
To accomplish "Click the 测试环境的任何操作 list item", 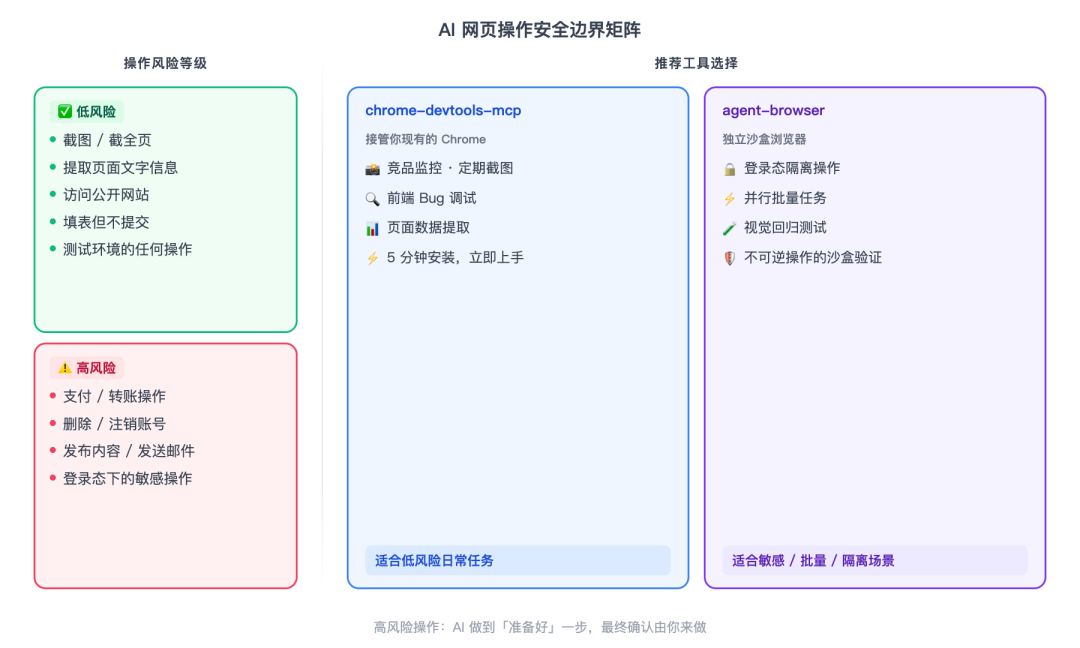I will [127, 249].
